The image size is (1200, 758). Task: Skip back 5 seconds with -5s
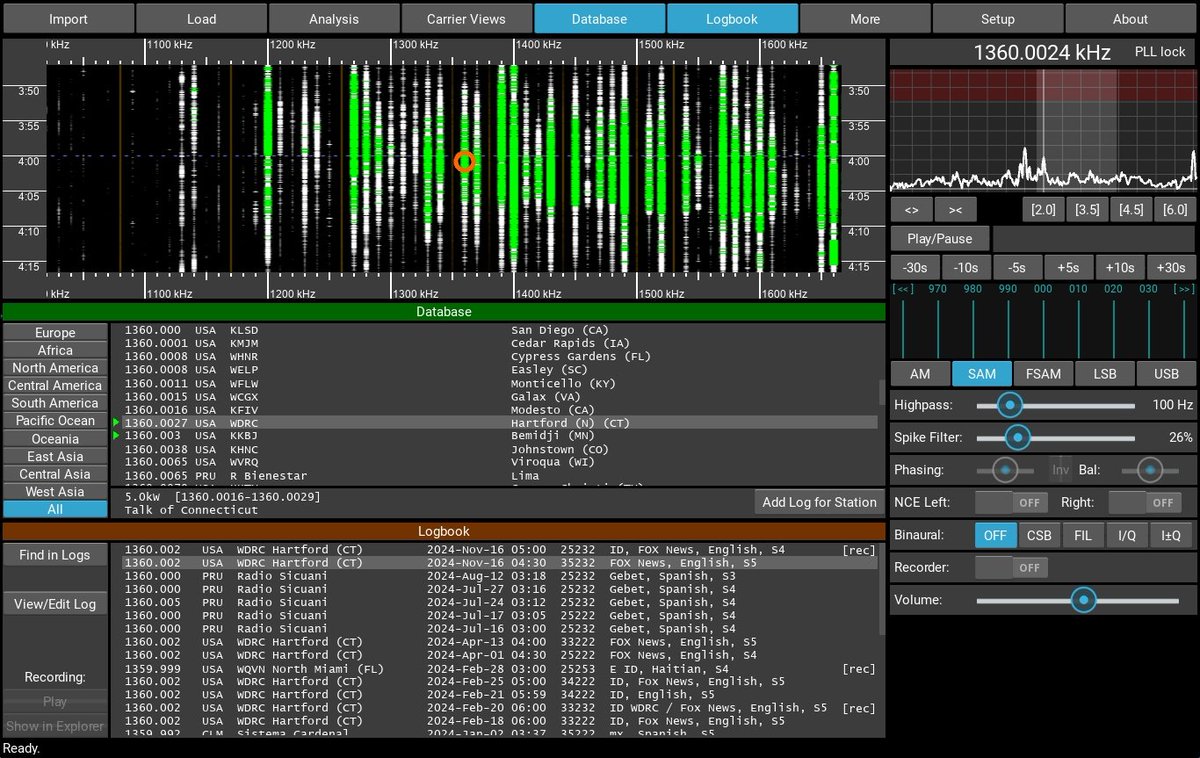tap(1017, 268)
